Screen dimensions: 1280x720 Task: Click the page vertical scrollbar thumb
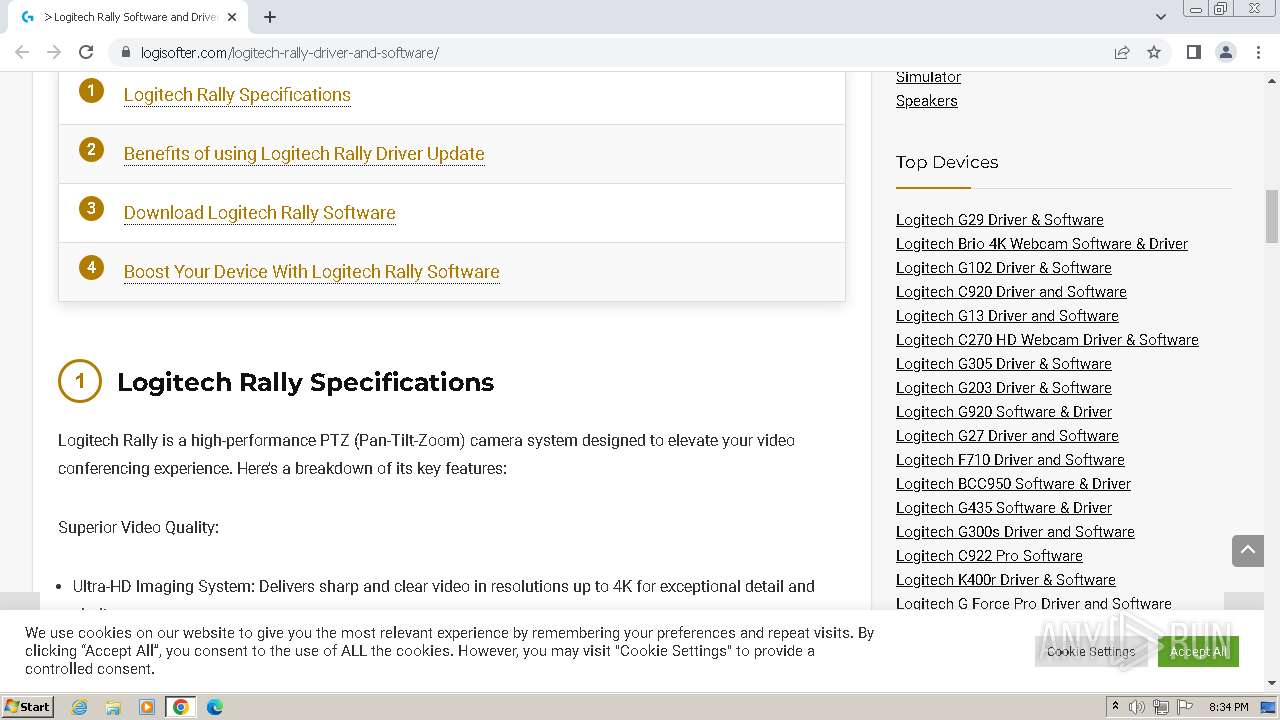pos(1272,216)
